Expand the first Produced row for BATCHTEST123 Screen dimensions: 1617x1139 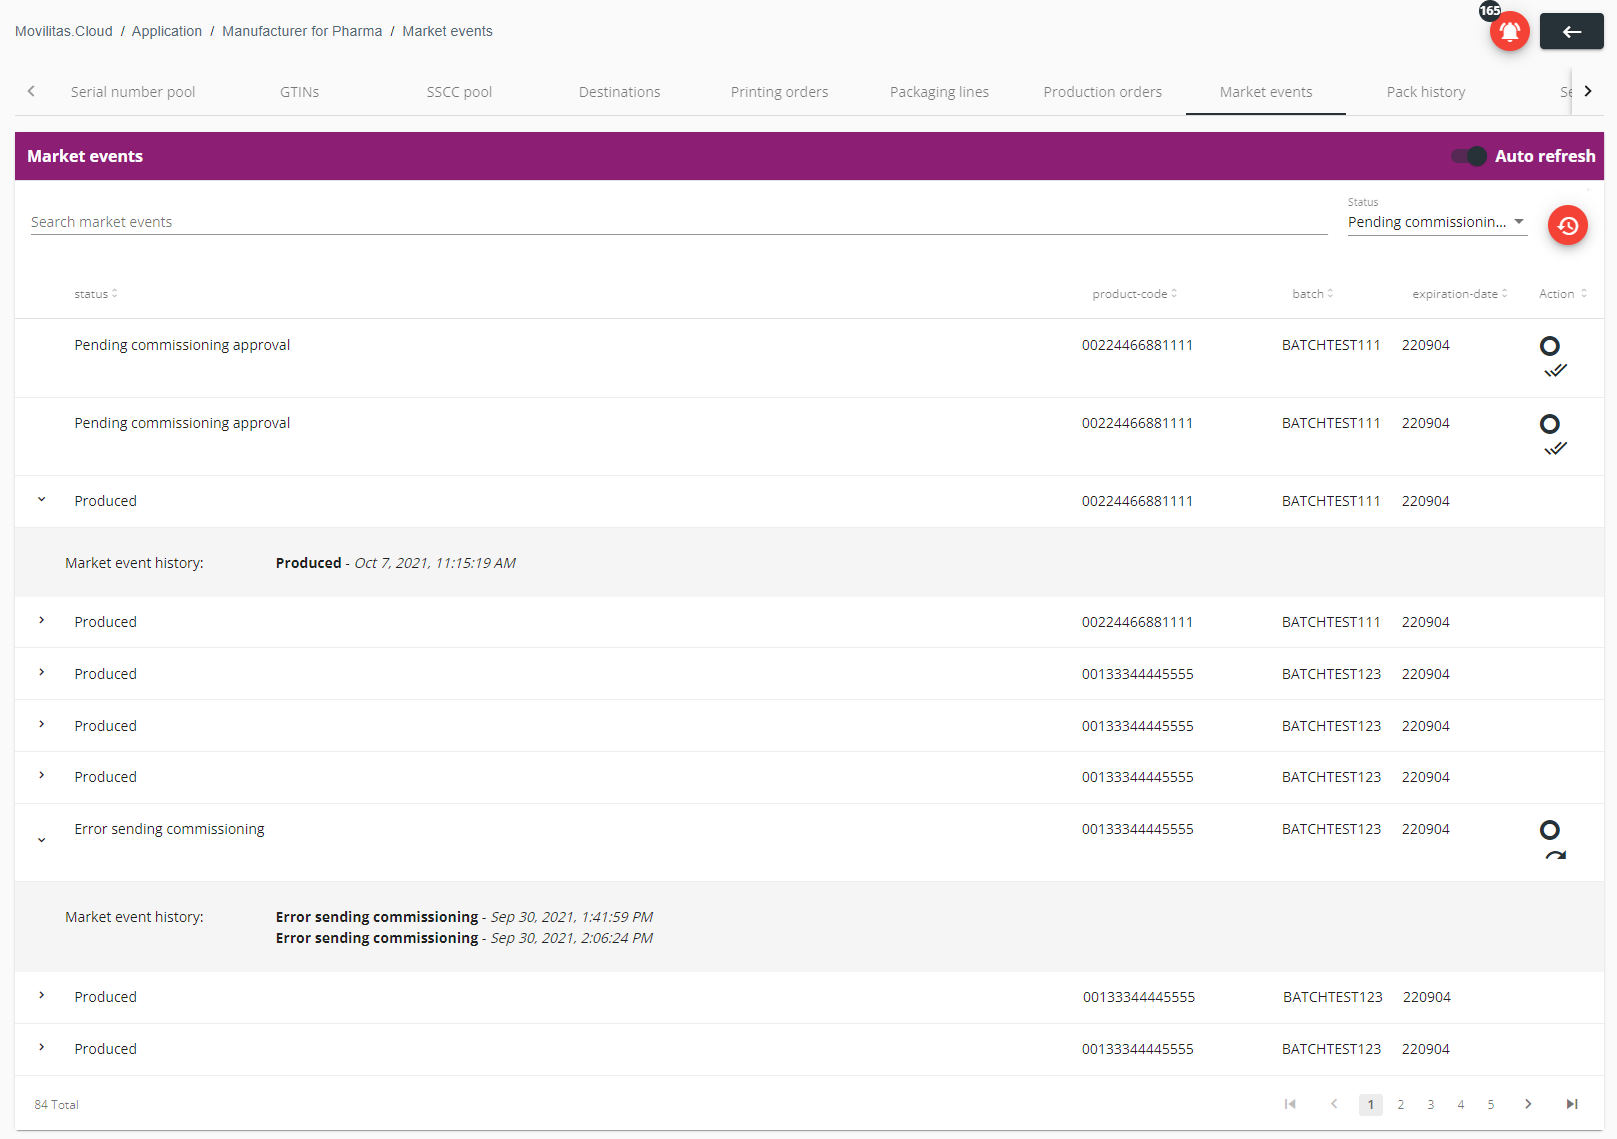(x=42, y=672)
